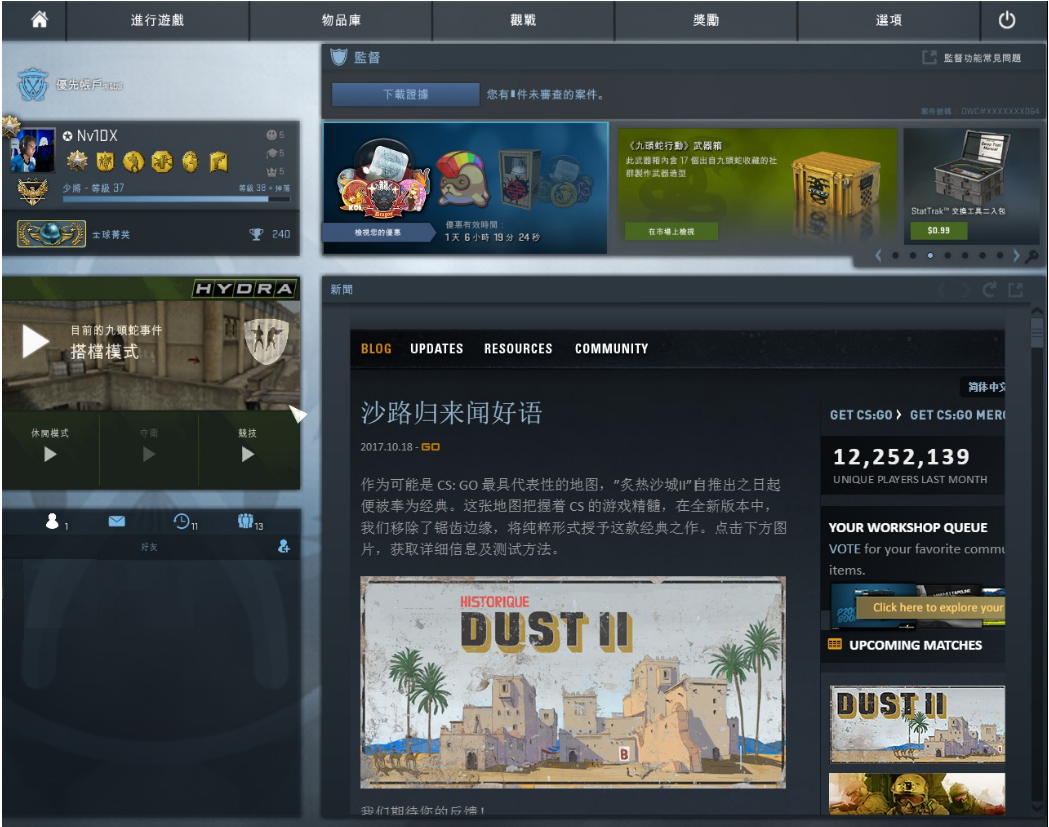Screen dimensions: 1049x827
Task: Open Nv1DX player avatar
Action: tap(33, 151)
